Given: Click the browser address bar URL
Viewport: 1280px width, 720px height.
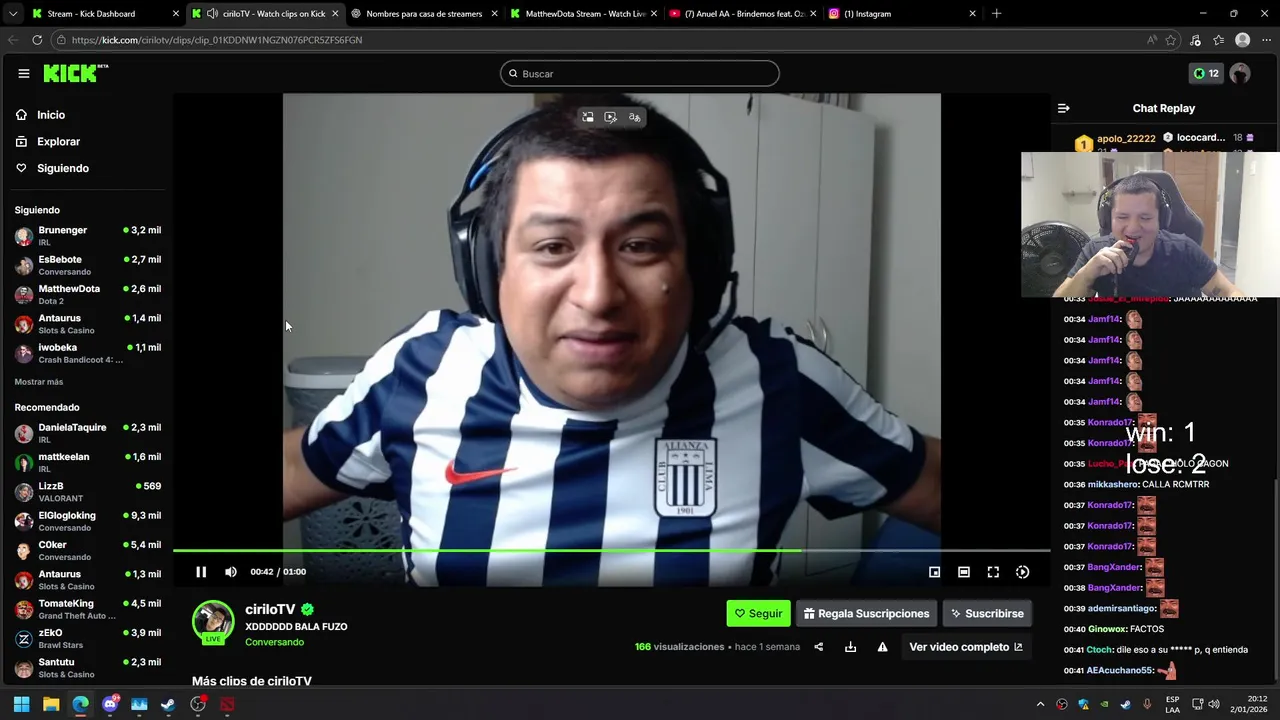Looking at the screenshot, I should click(x=217, y=40).
